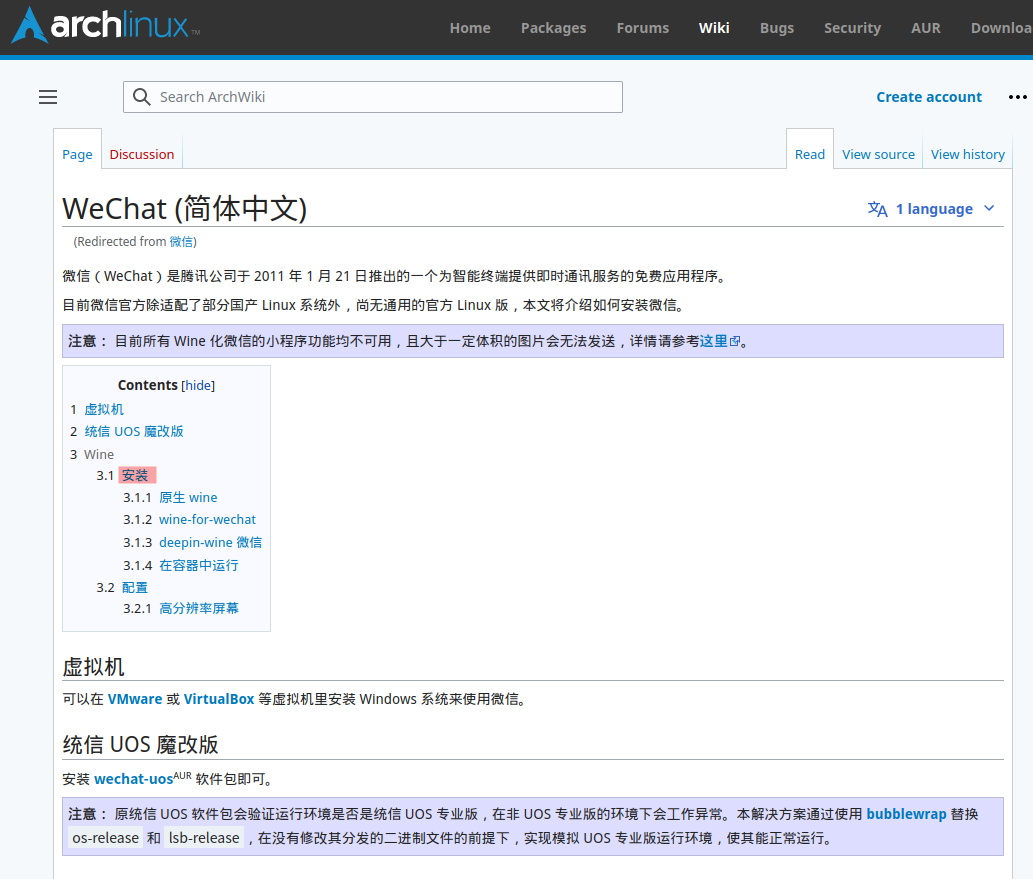Follow the bubblewrap link in the note
Image resolution: width=1033 pixels, height=879 pixels.
point(906,814)
